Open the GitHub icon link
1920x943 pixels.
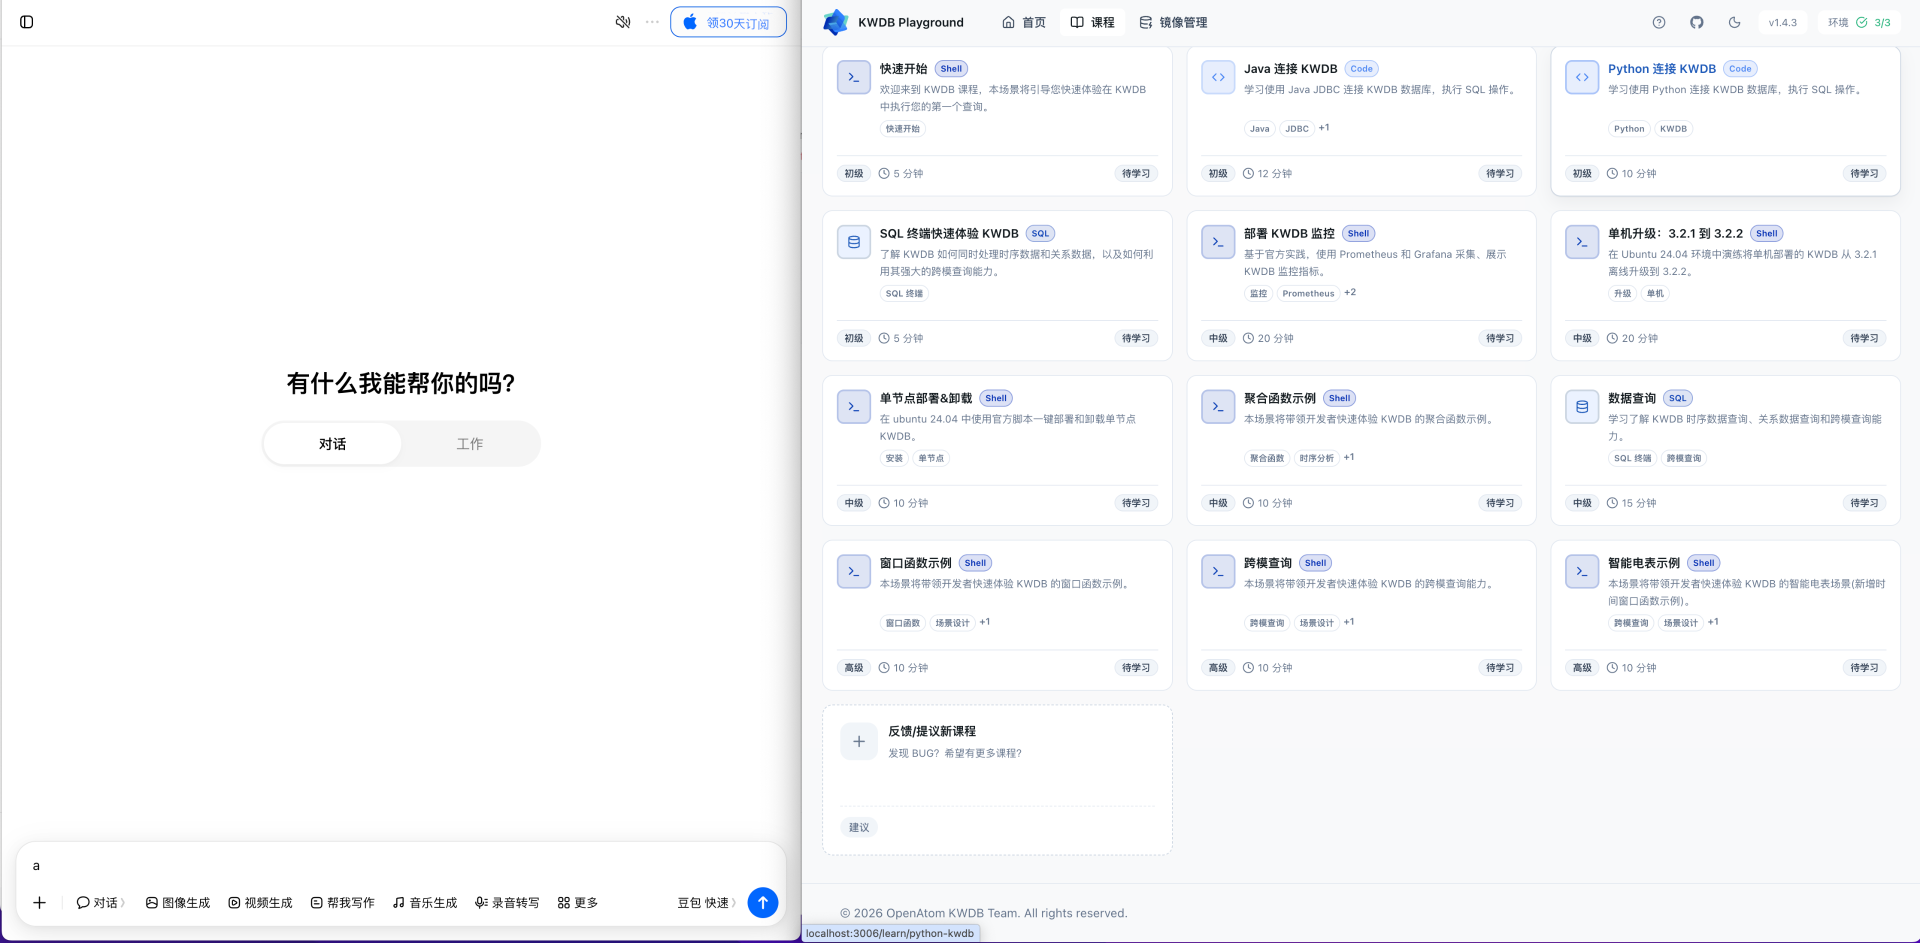pos(1697,22)
